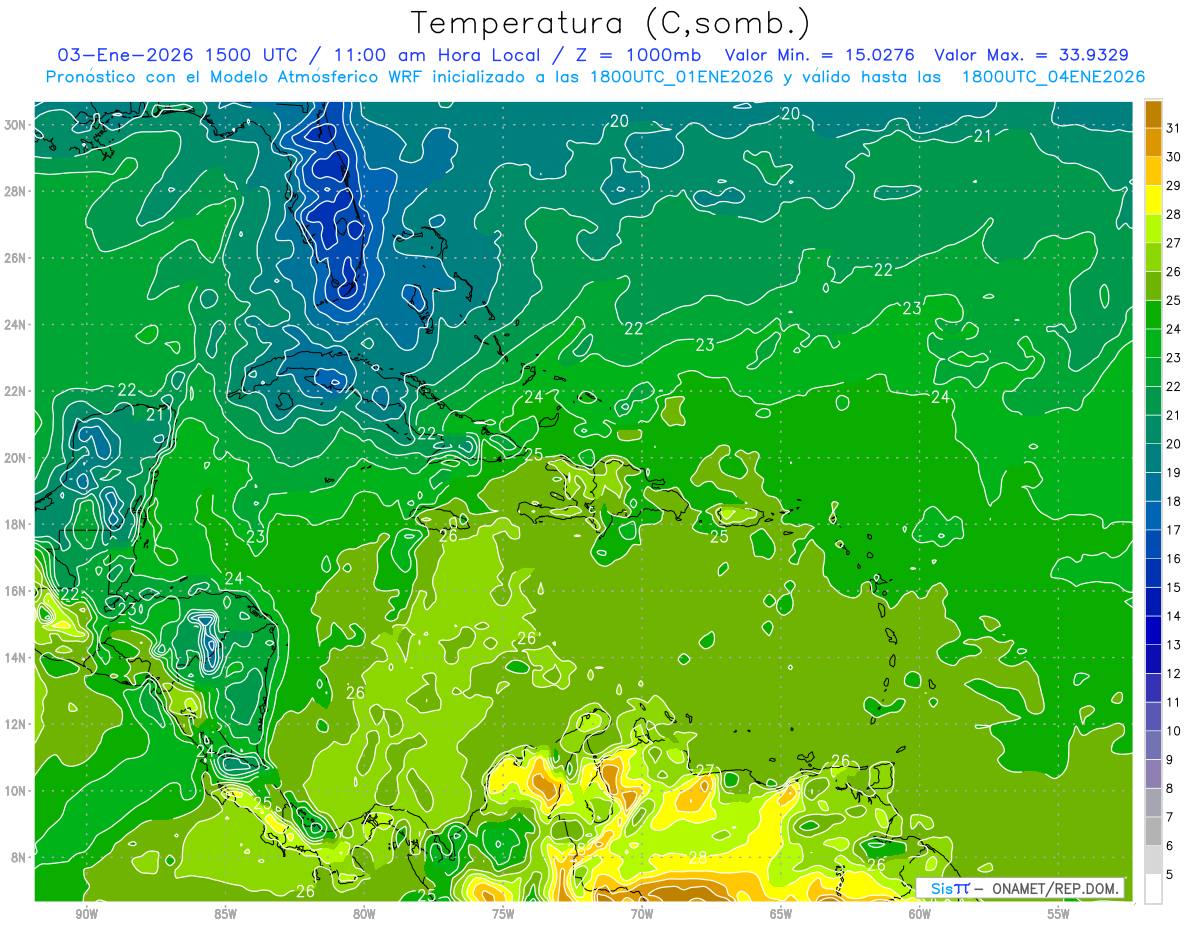The height and width of the screenshot is (927, 1200).
Task: Click the 24N latitude axis label
Action: (x=17, y=325)
